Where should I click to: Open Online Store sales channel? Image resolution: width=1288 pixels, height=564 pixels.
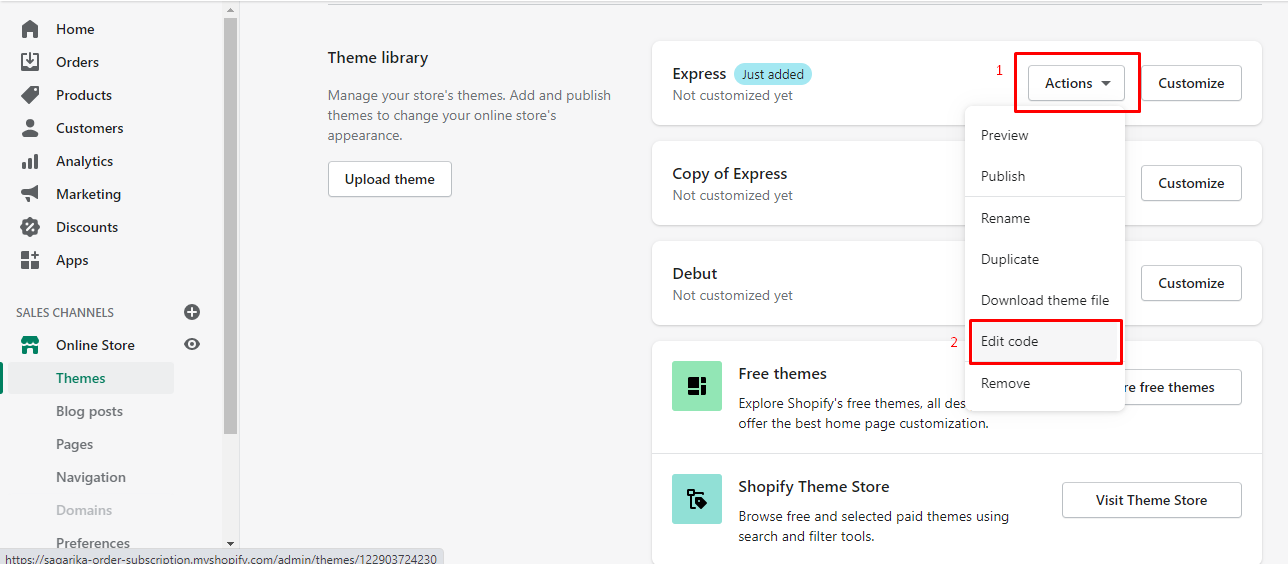pyautogui.click(x=95, y=345)
